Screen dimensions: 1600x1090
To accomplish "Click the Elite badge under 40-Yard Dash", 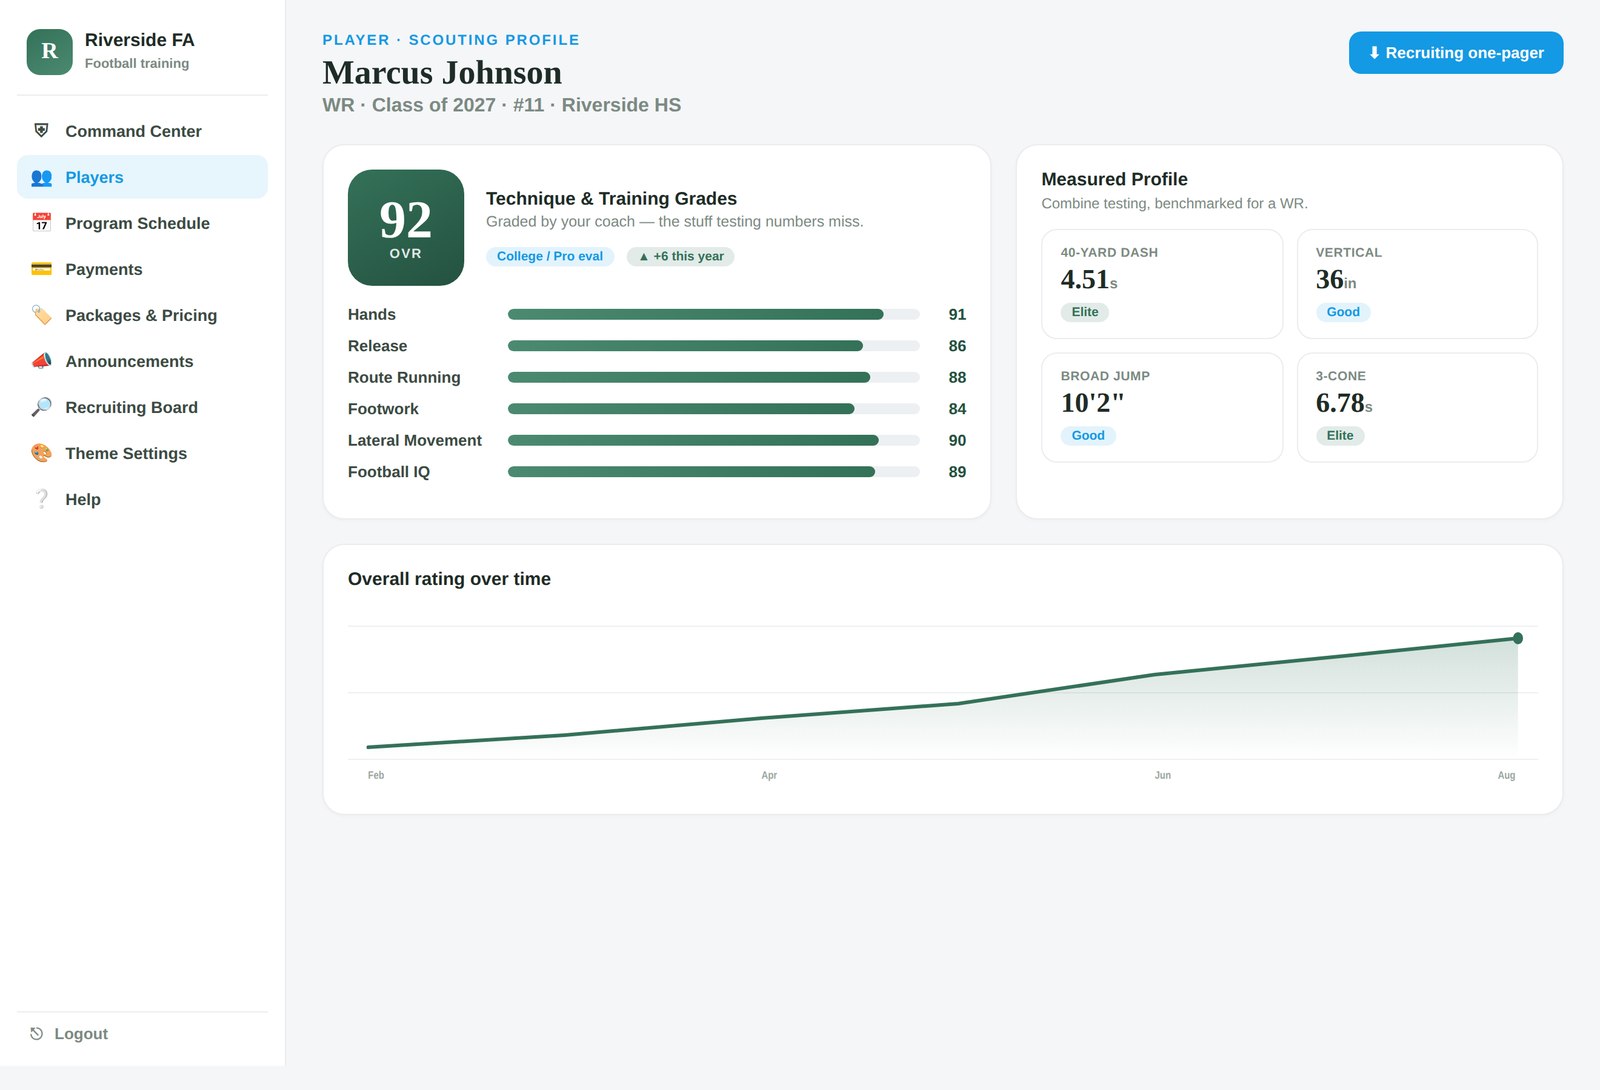I will click(1085, 312).
